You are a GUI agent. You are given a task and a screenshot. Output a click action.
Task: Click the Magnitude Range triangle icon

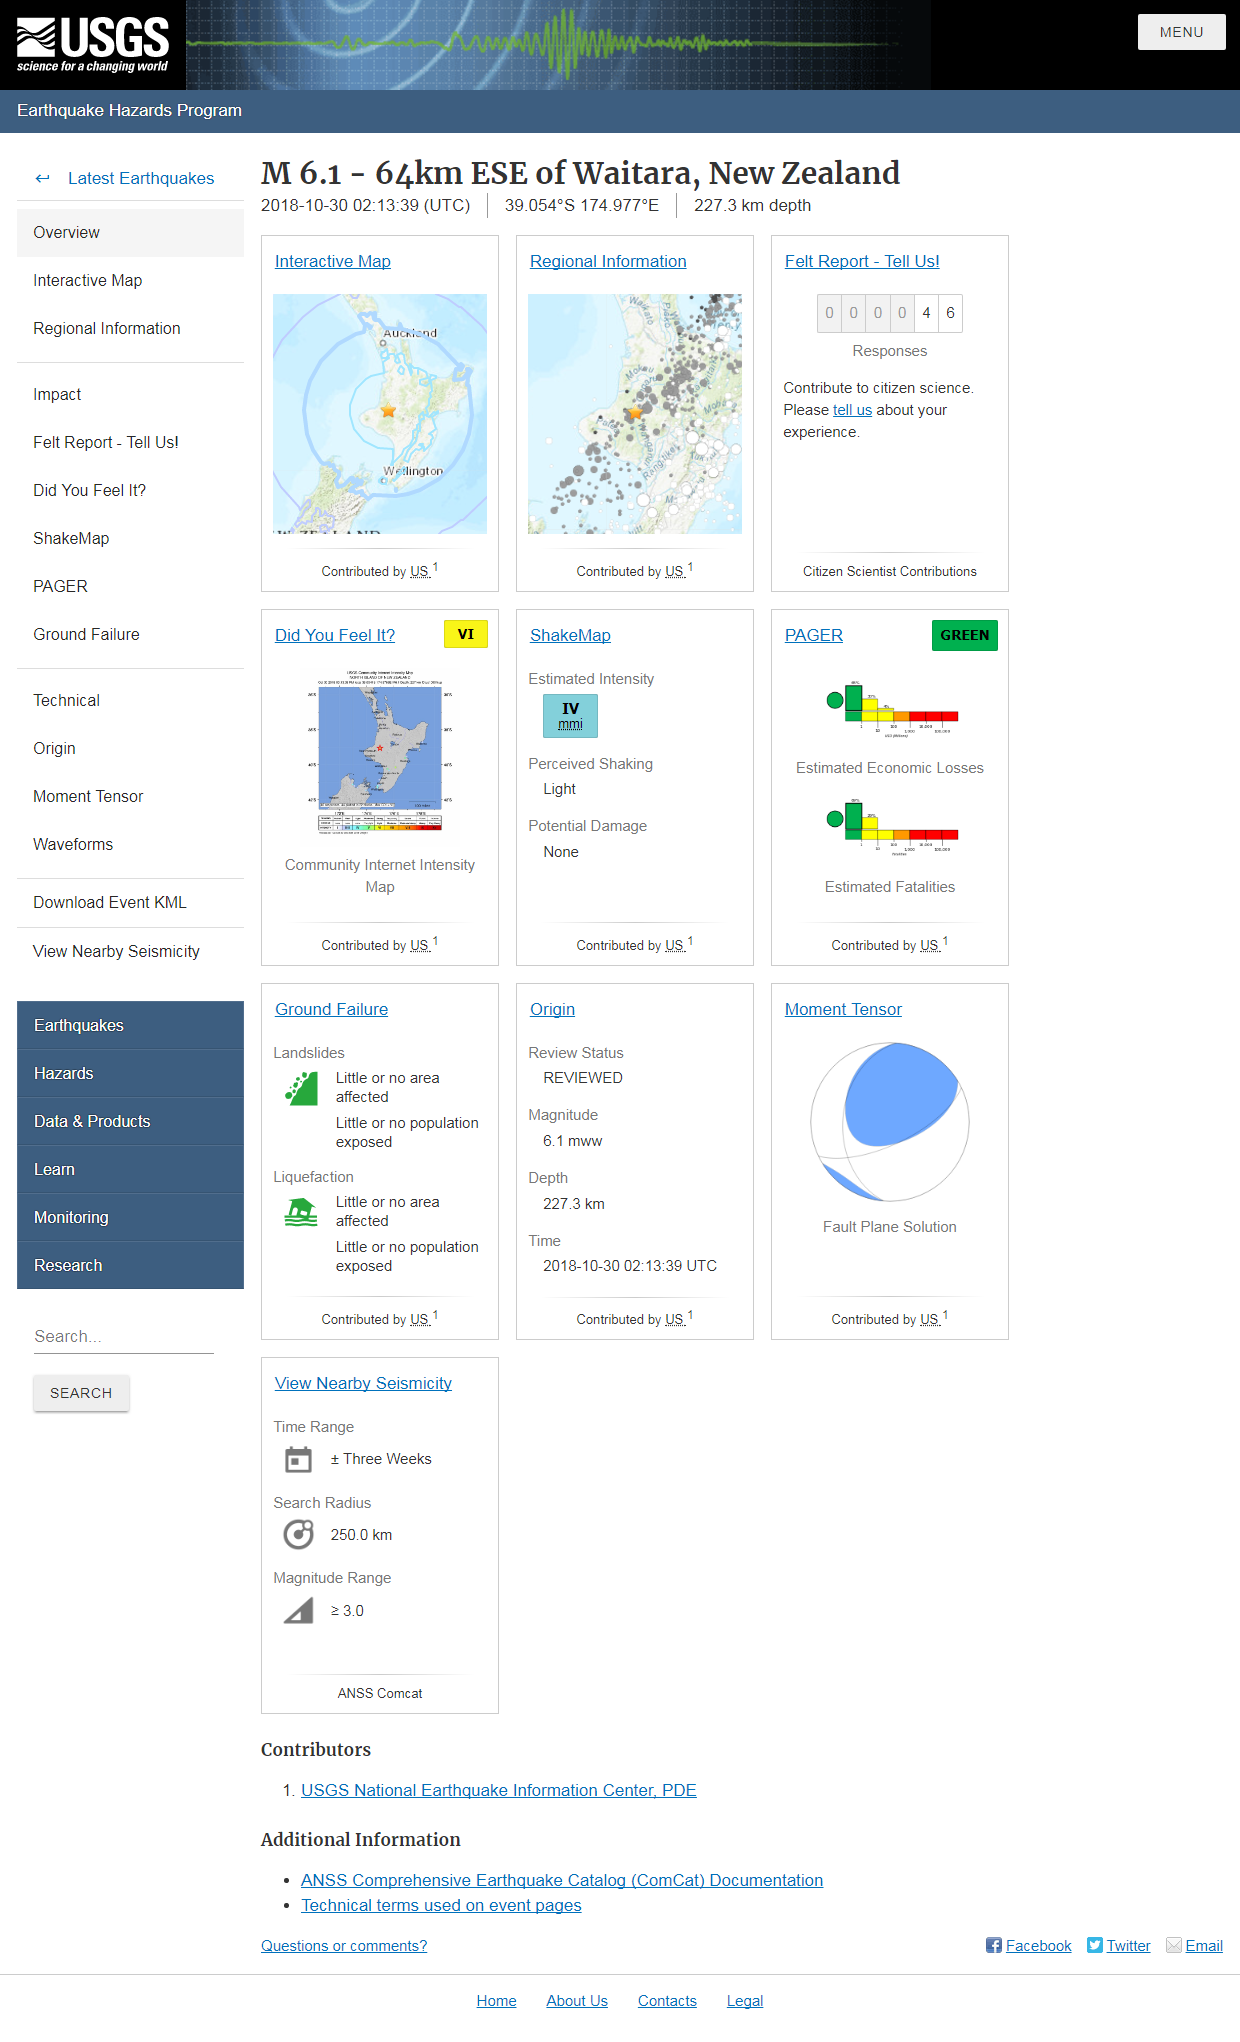[x=298, y=1611]
